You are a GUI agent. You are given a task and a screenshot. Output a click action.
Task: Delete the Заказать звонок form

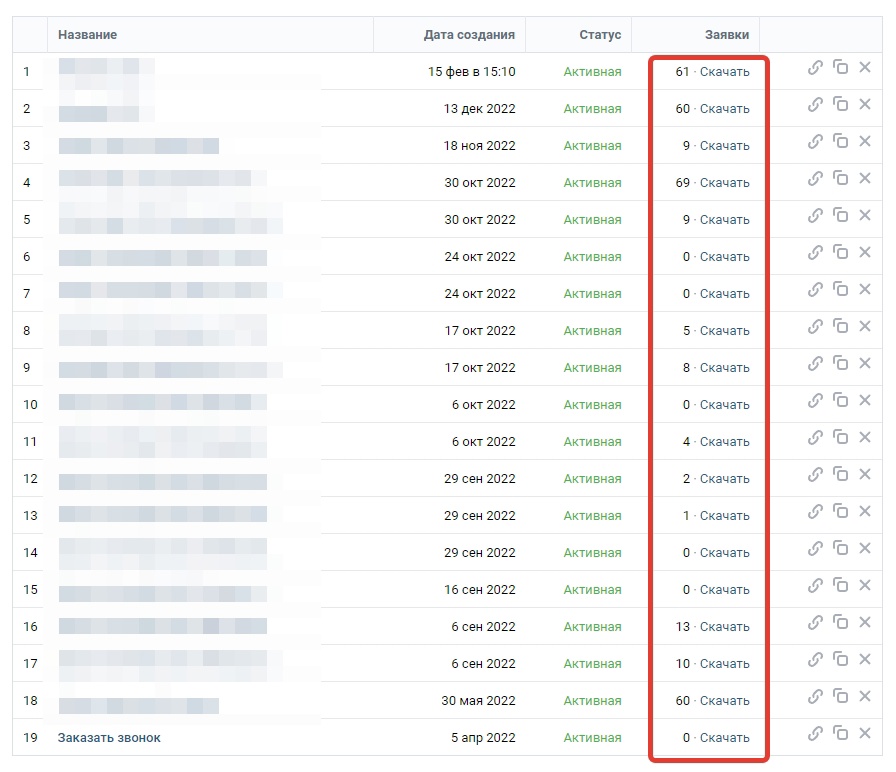click(x=865, y=733)
